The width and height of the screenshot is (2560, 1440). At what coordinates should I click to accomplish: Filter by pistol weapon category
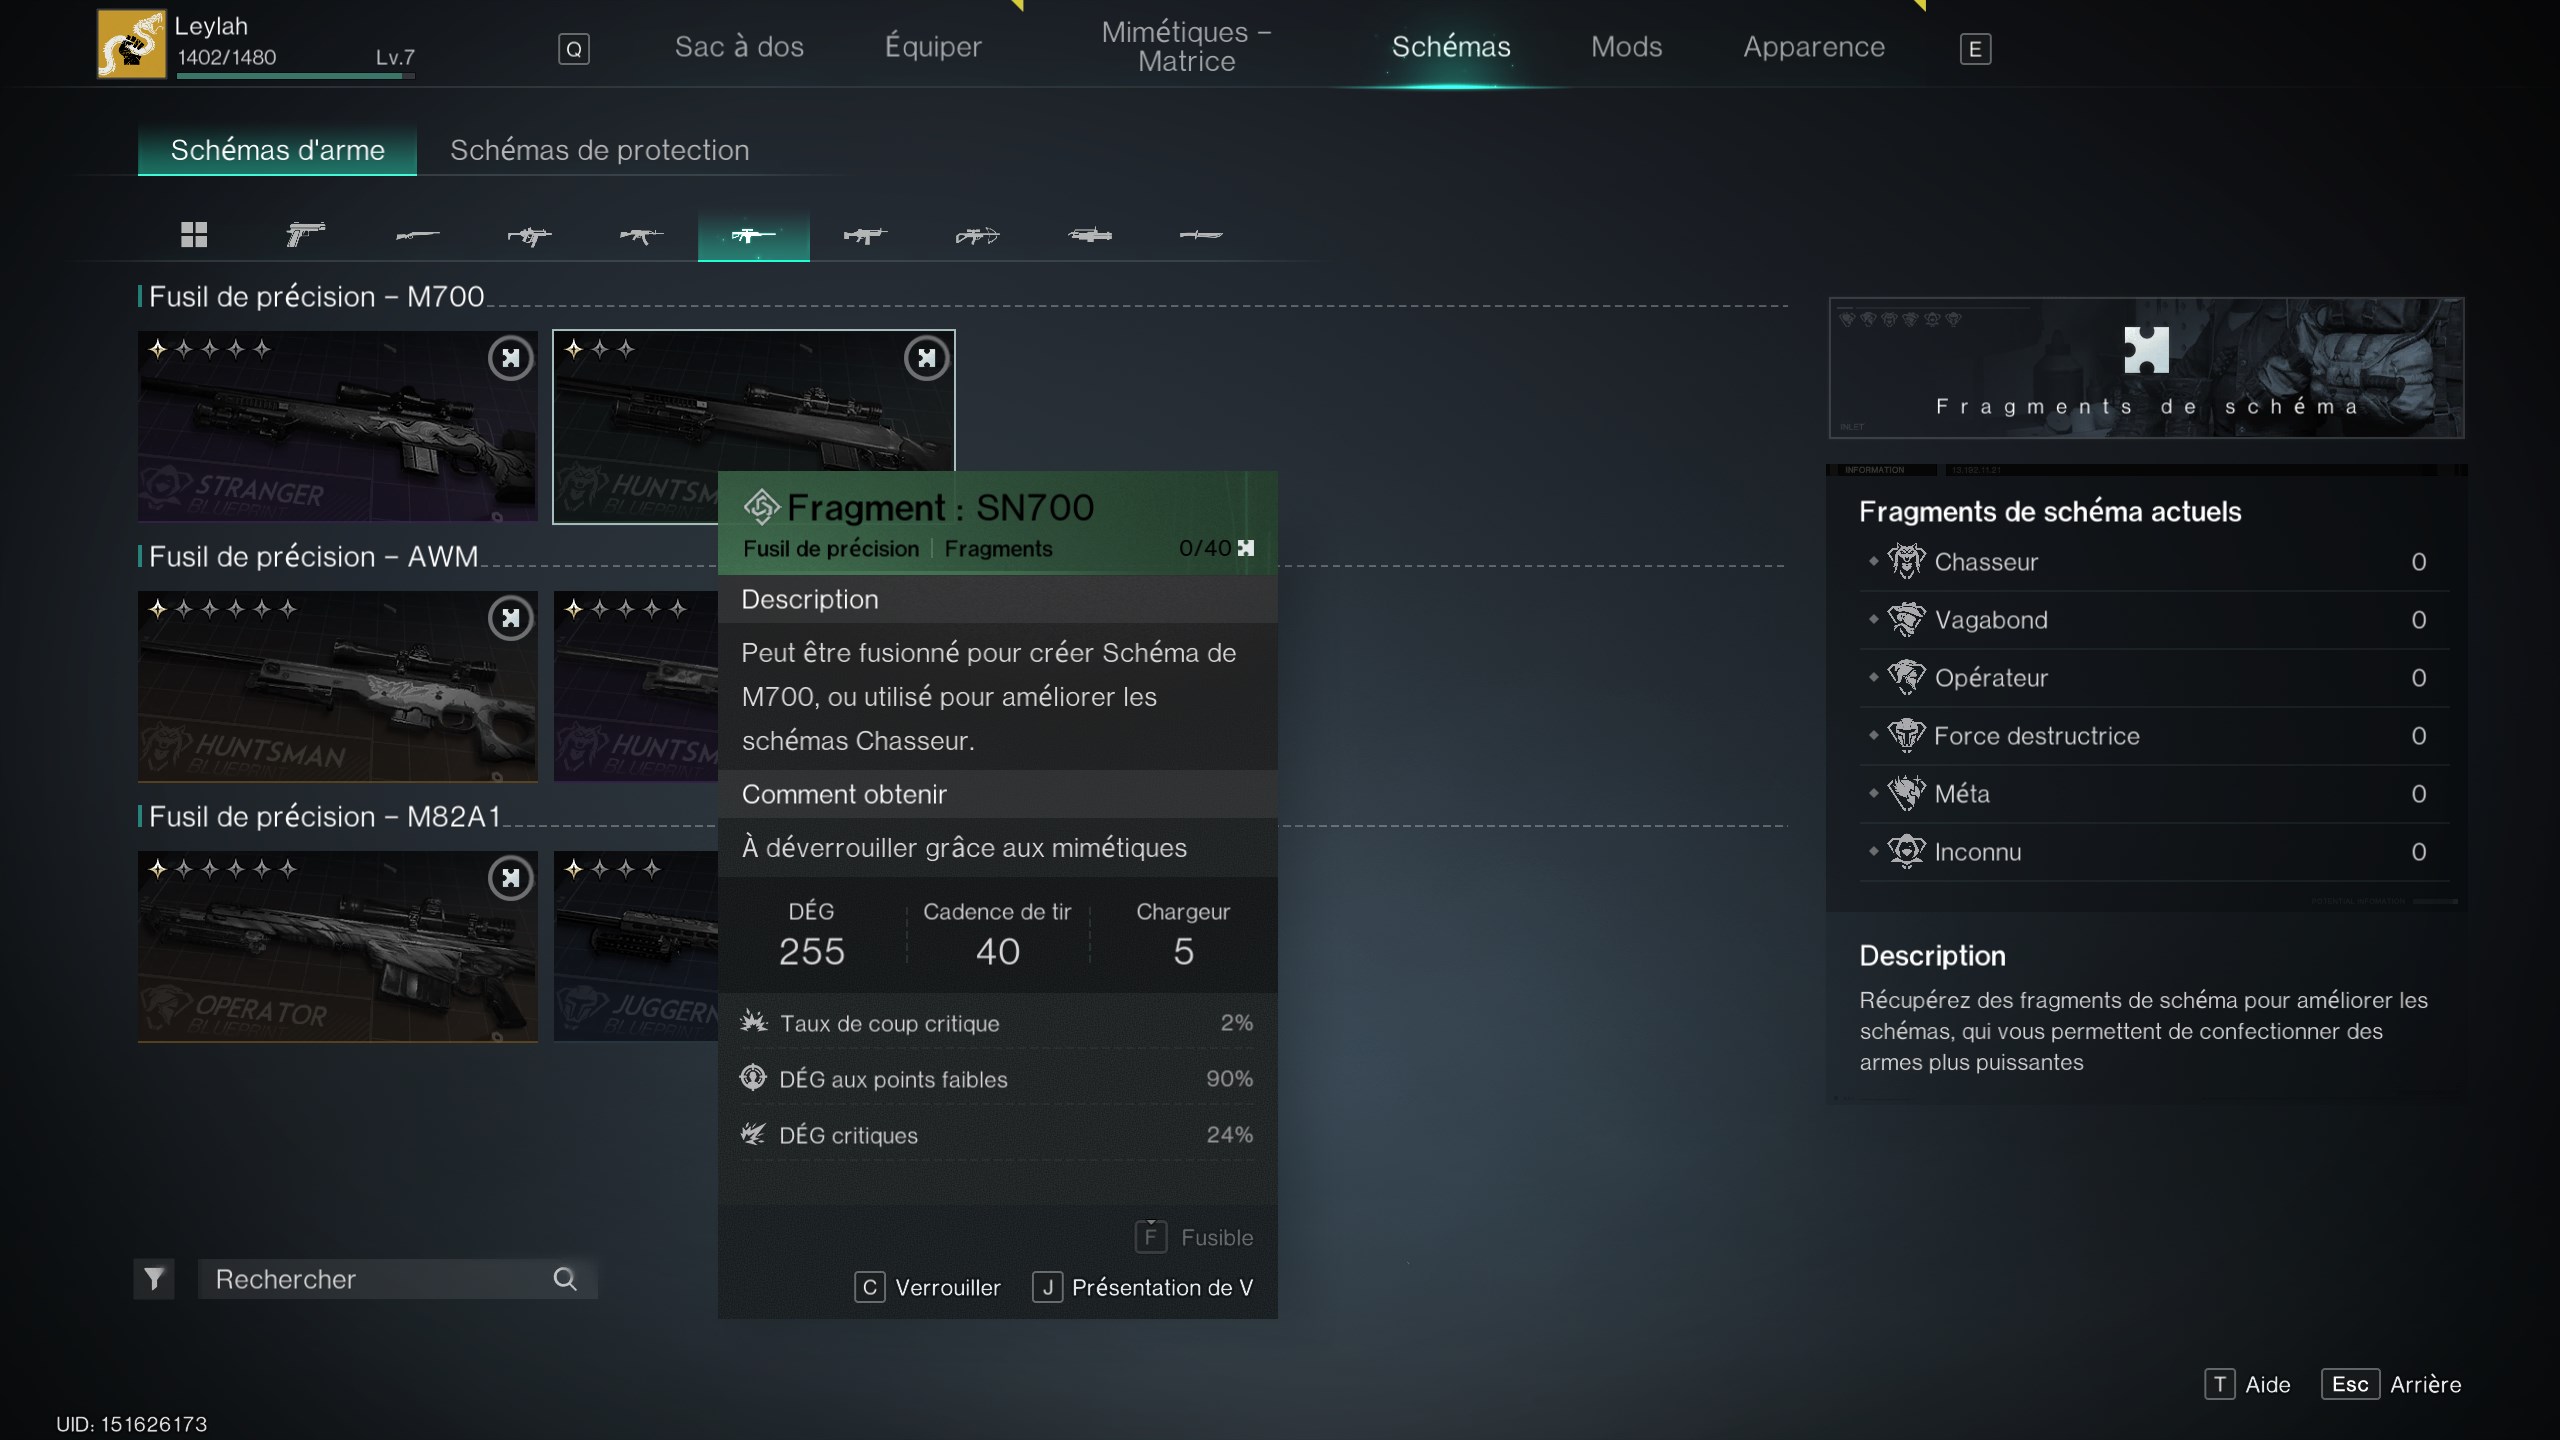305,235
